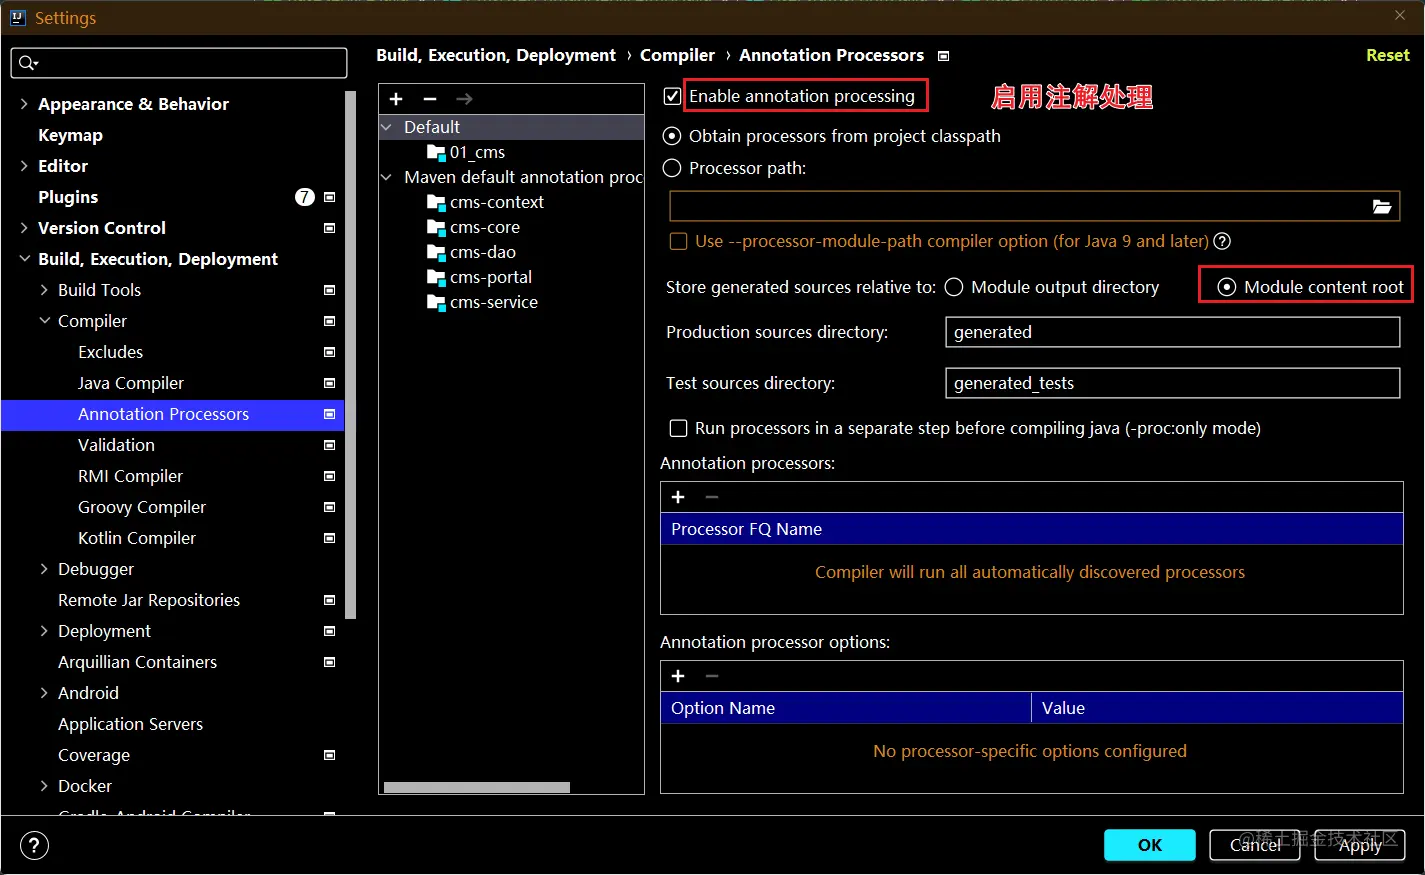Expand the Version Control section
1425x875 pixels.
point(24,228)
